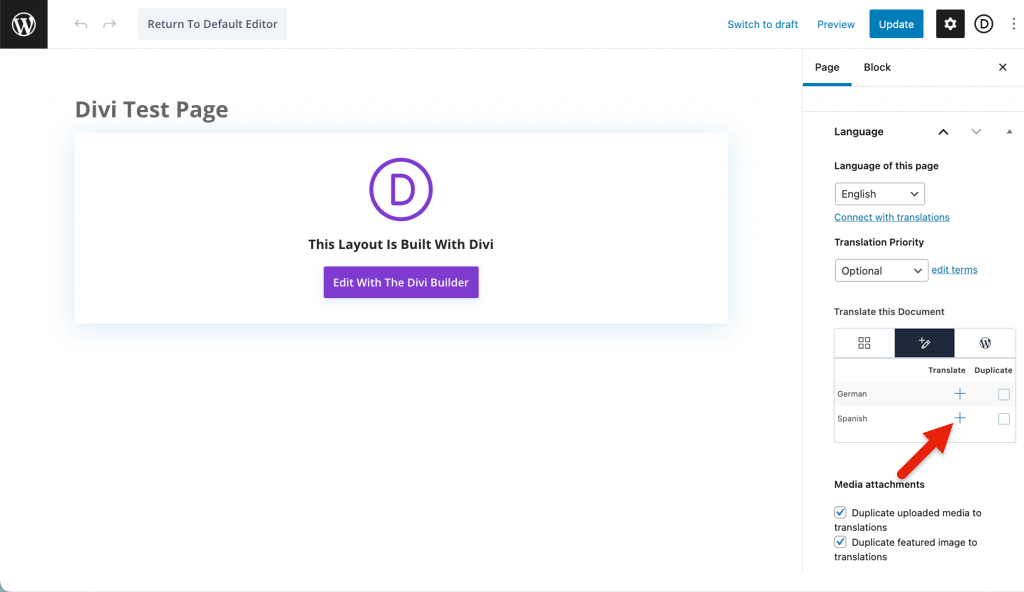Close the settings sidebar

coord(1002,67)
